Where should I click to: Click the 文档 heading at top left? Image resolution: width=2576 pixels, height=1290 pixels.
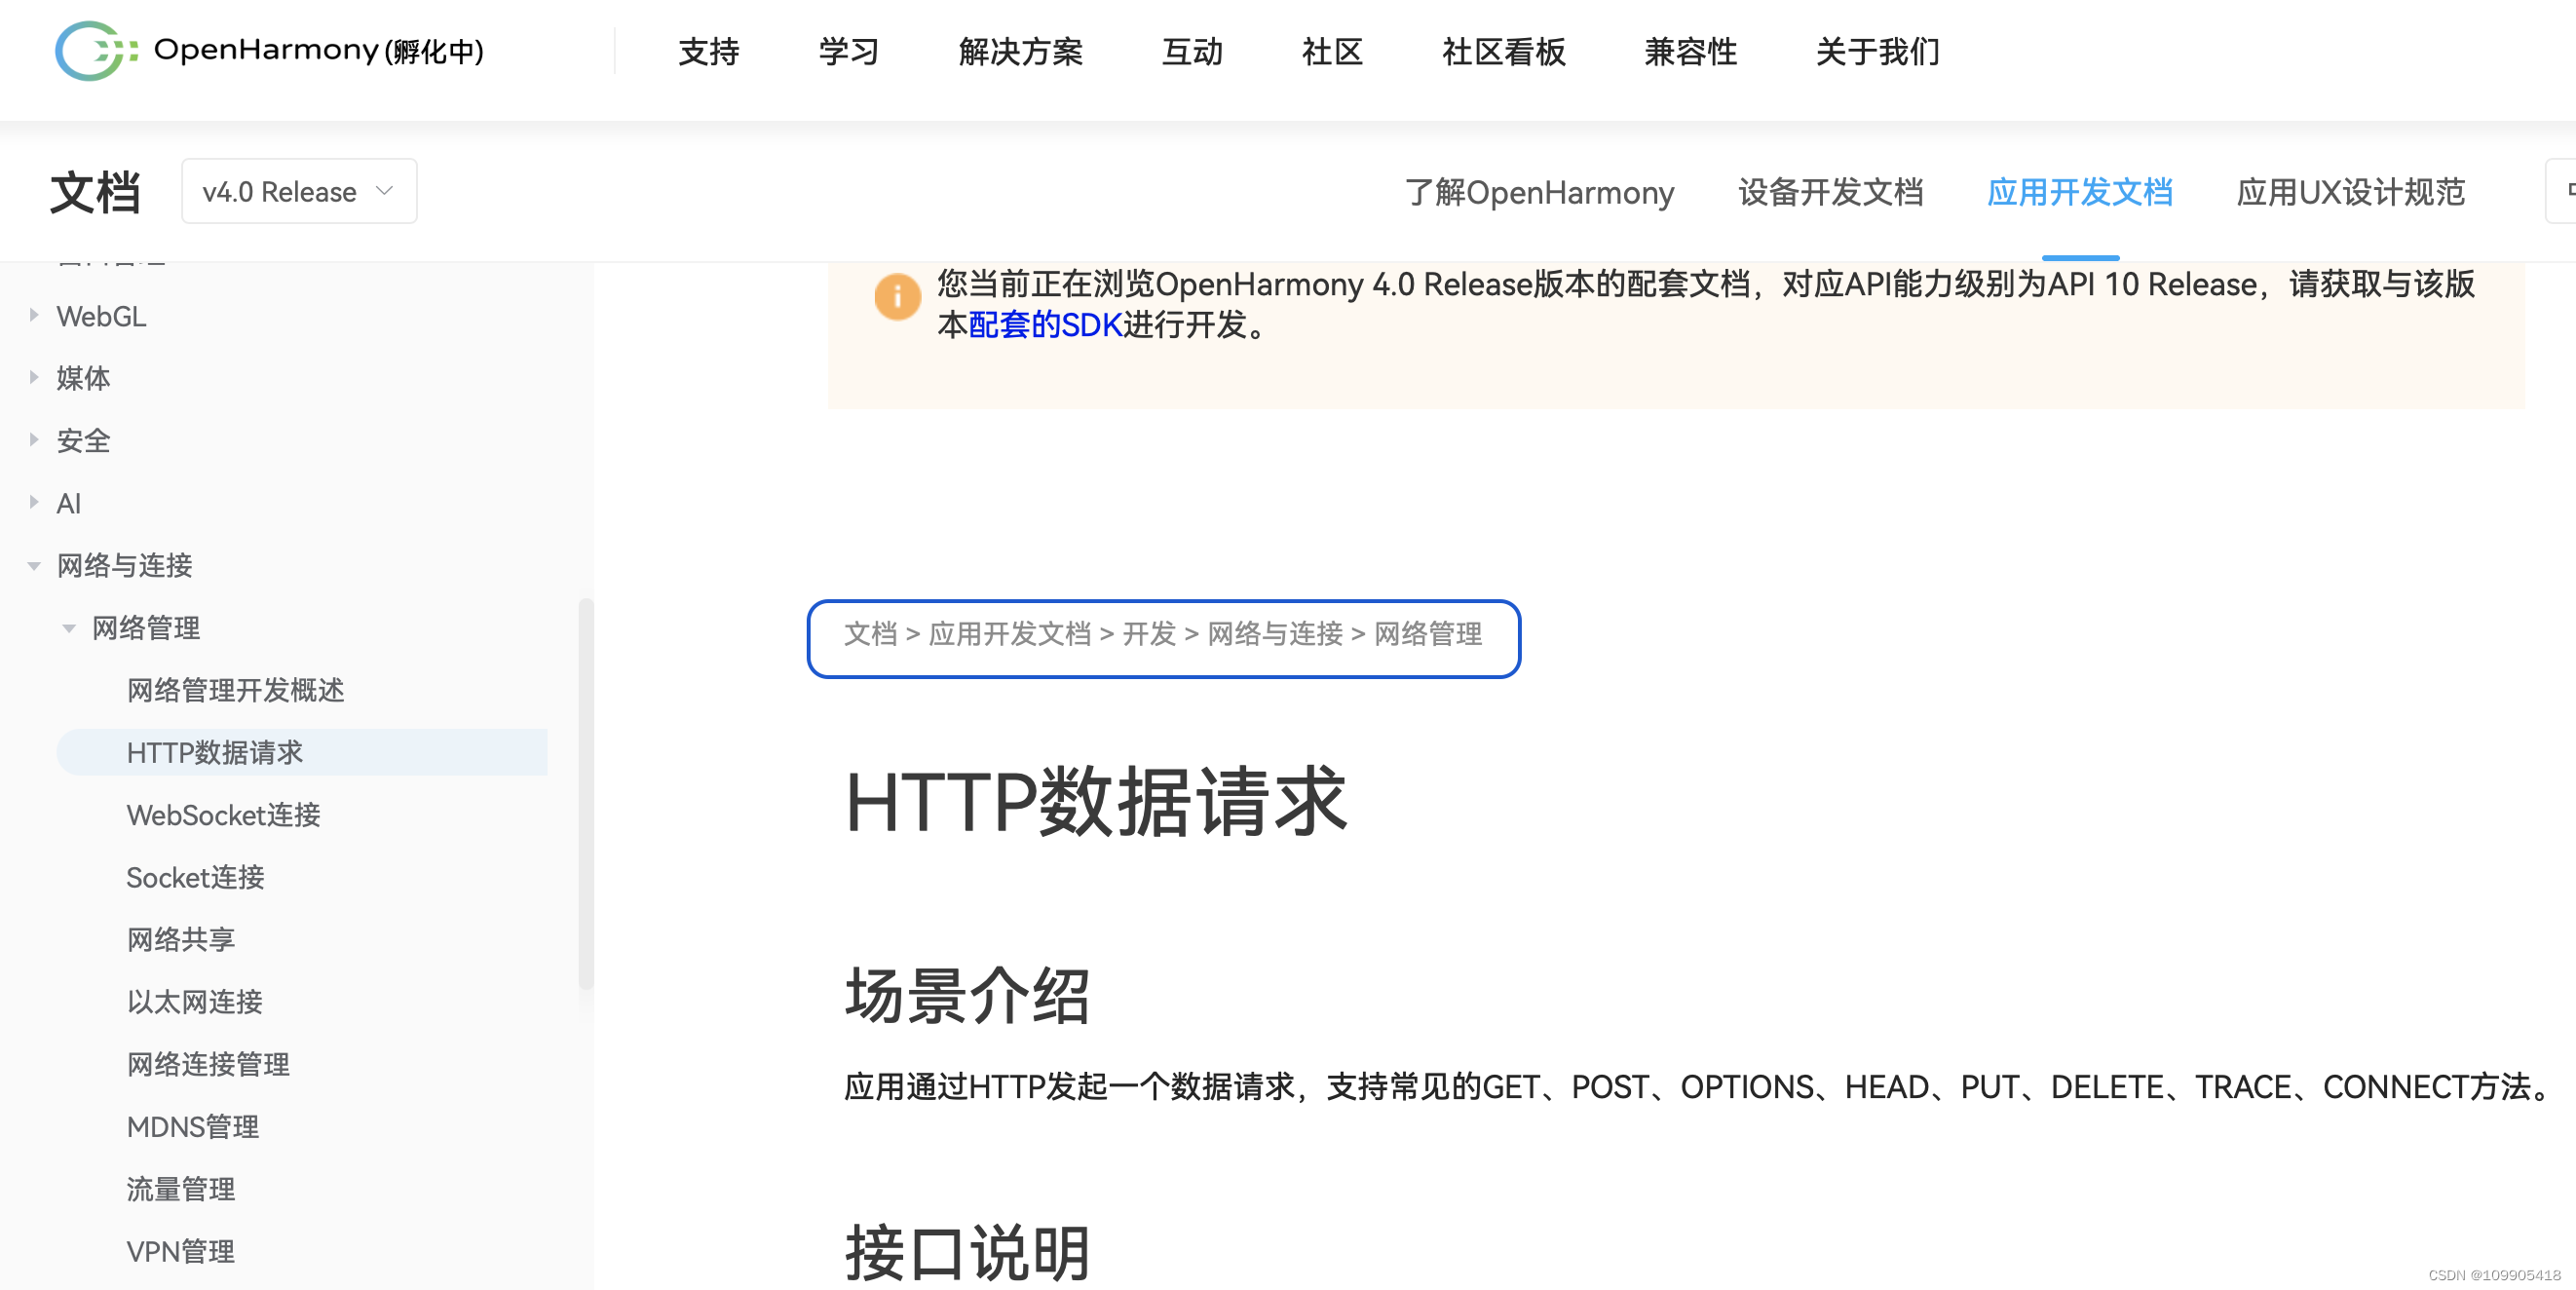pos(96,192)
